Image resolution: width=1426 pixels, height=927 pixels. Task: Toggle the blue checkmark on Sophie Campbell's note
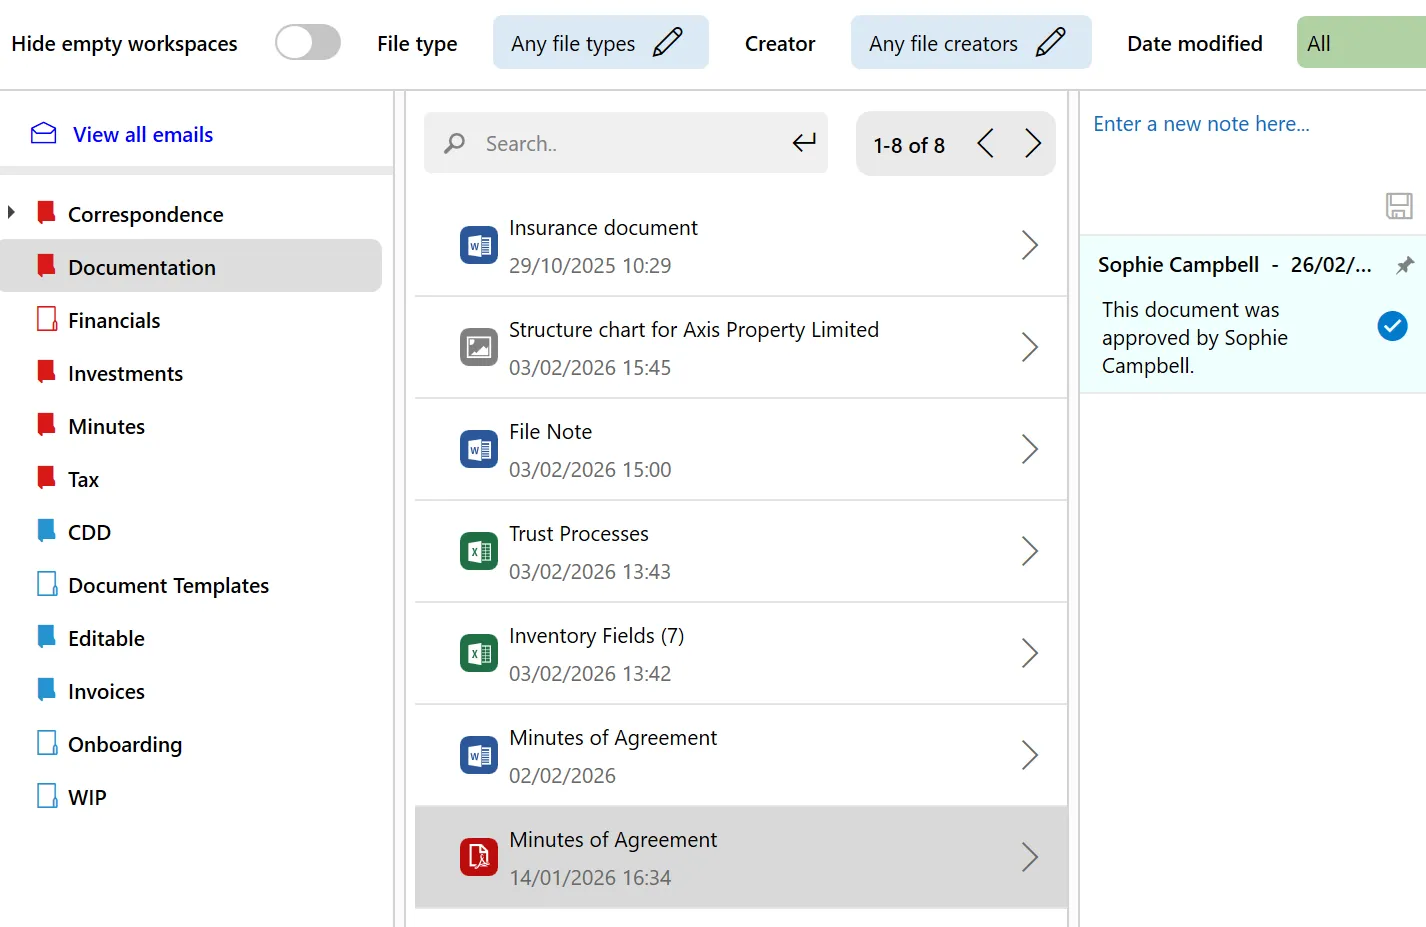tap(1392, 325)
